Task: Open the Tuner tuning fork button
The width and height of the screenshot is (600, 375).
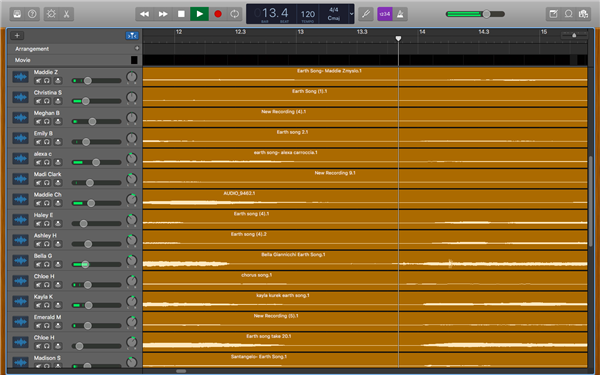Action: (366, 14)
